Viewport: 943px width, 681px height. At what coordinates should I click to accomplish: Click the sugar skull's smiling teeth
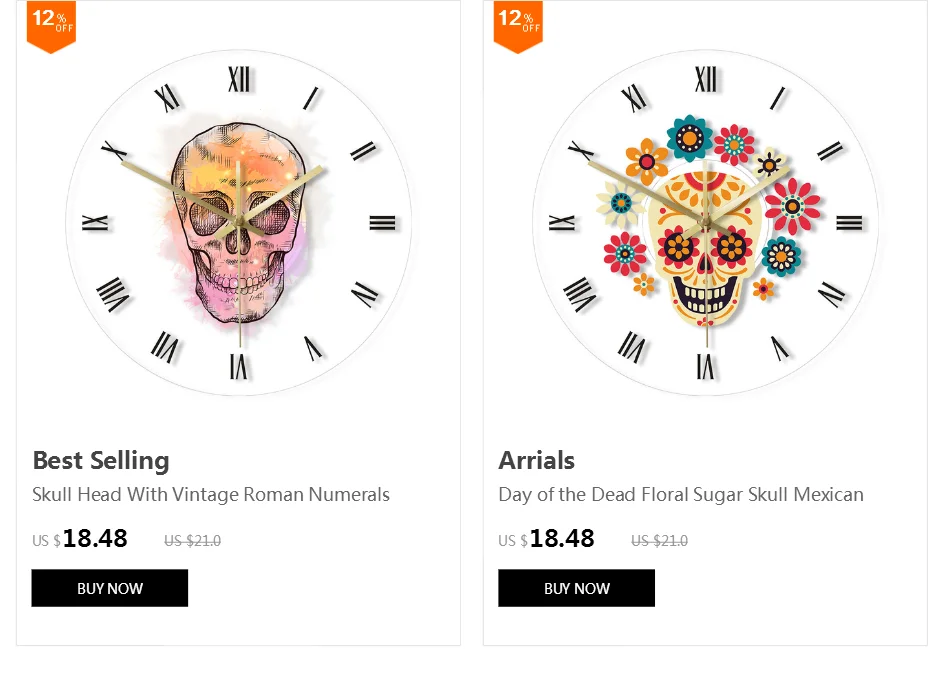point(705,291)
